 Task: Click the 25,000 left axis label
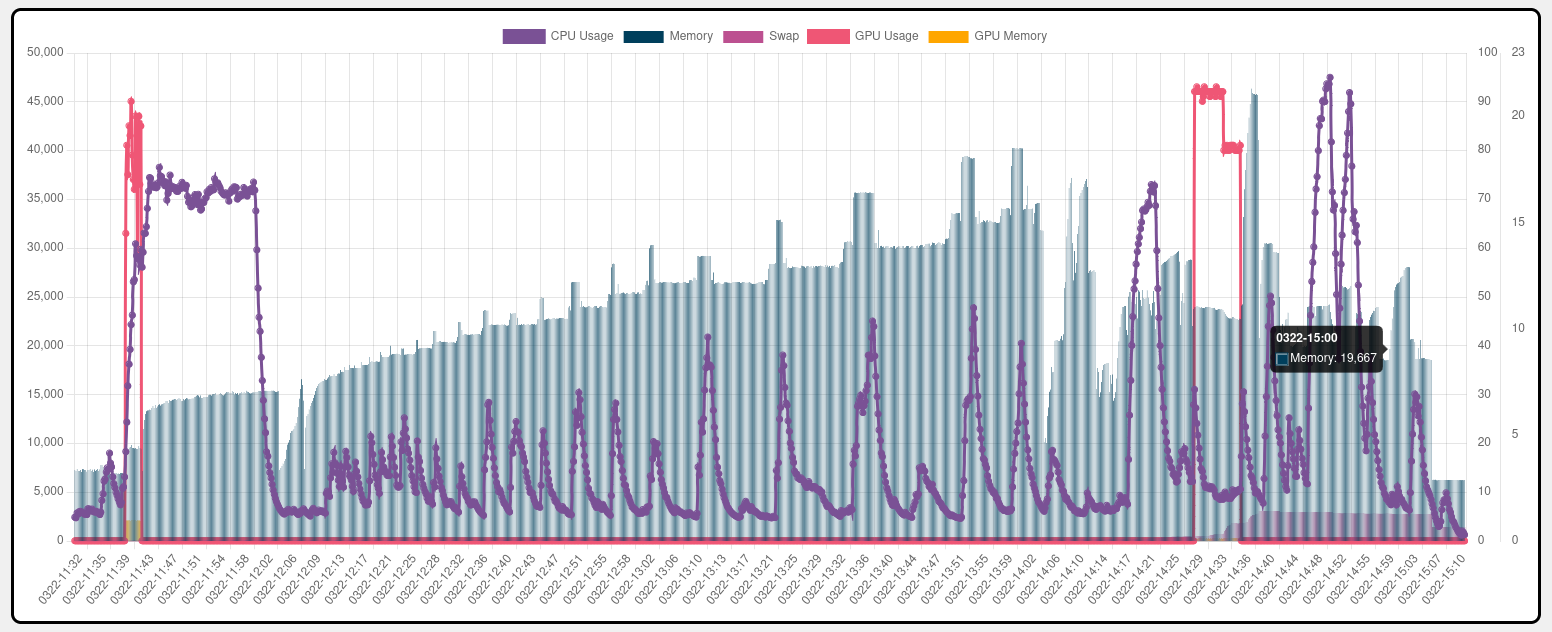tap(45, 297)
